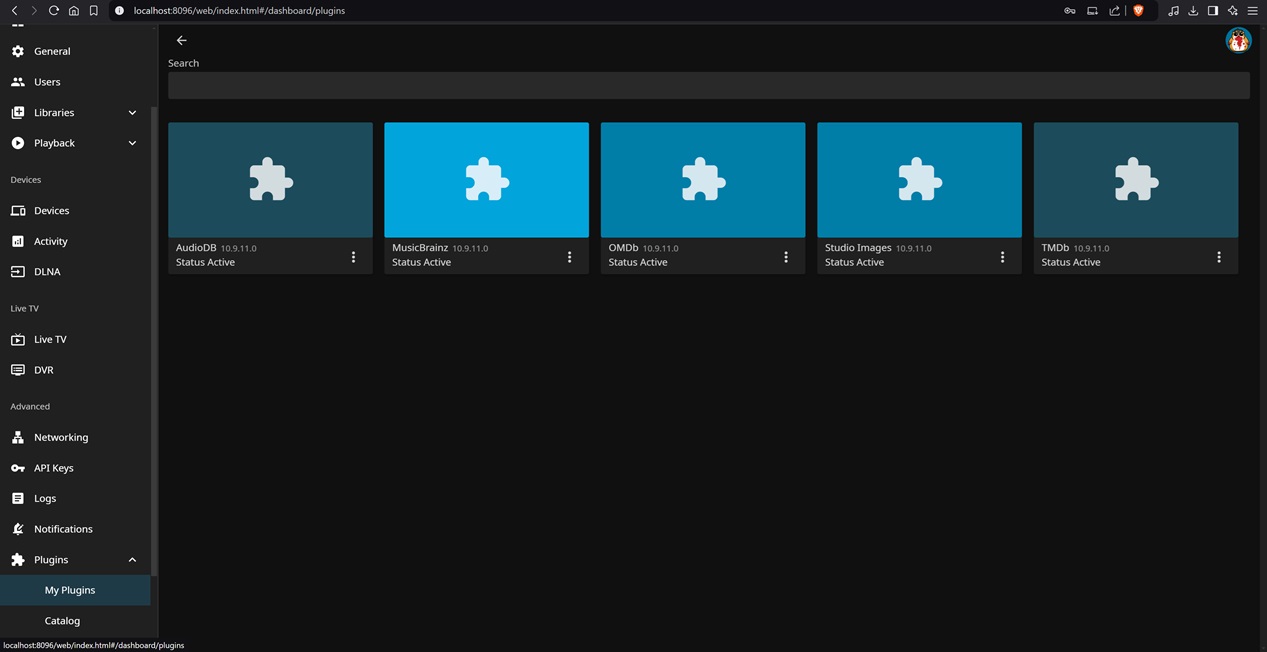Expand the Playback section chevron
The image size is (1267, 652).
(132, 143)
